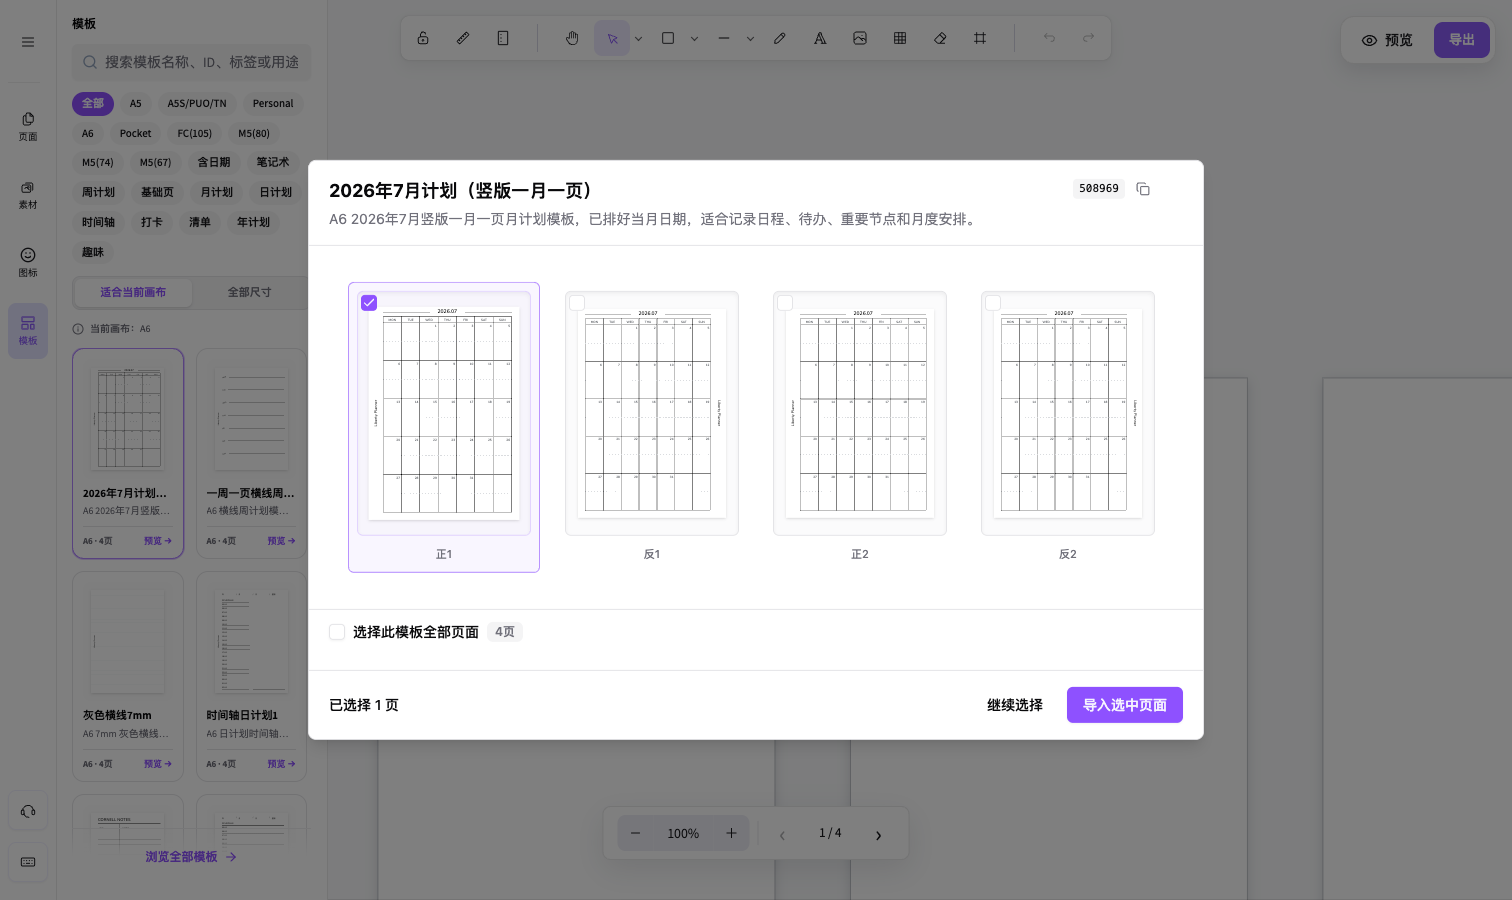Preview the 灰色横线7mm template link
Screen dimensions: 1512x900
pos(158,764)
